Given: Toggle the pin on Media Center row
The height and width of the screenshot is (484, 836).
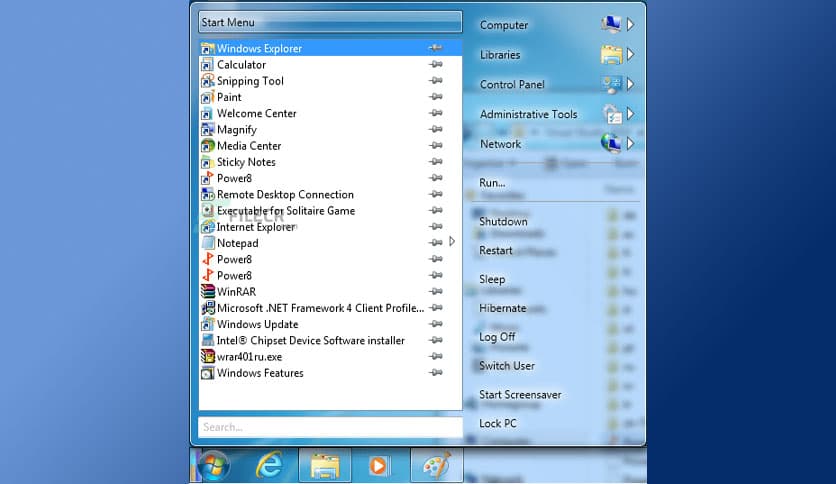Looking at the screenshot, I should [436, 146].
